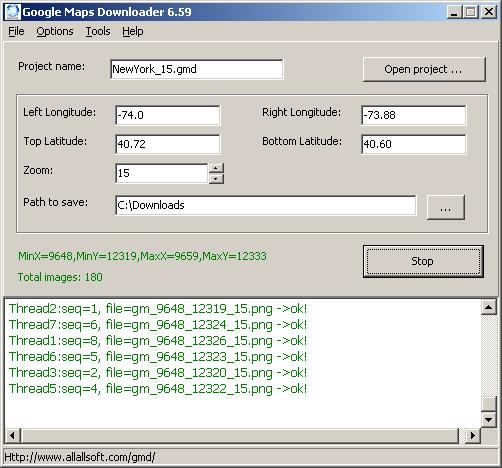Click the Google Maps Downloader 6.59 title text
The height and width of the screenshot is (468, 502).
pos(107,12)
